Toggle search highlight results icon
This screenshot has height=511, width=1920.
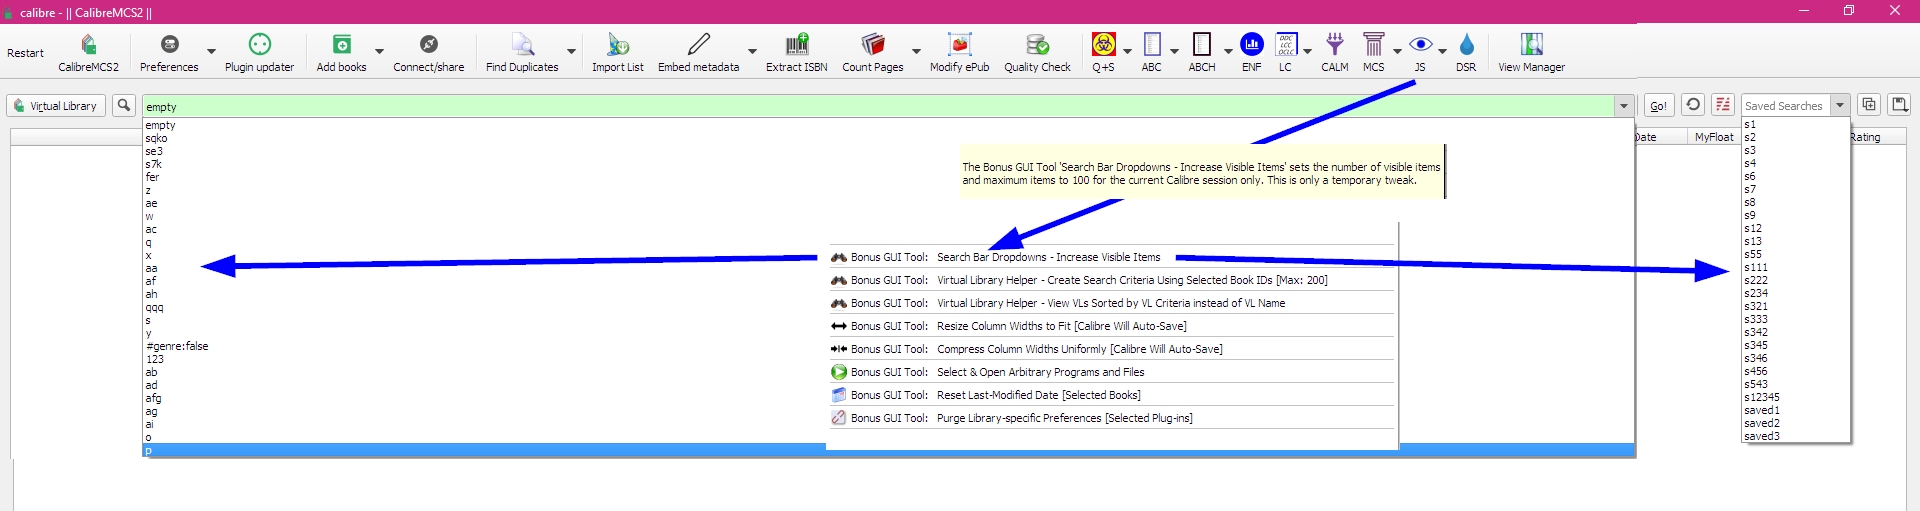1723,105
